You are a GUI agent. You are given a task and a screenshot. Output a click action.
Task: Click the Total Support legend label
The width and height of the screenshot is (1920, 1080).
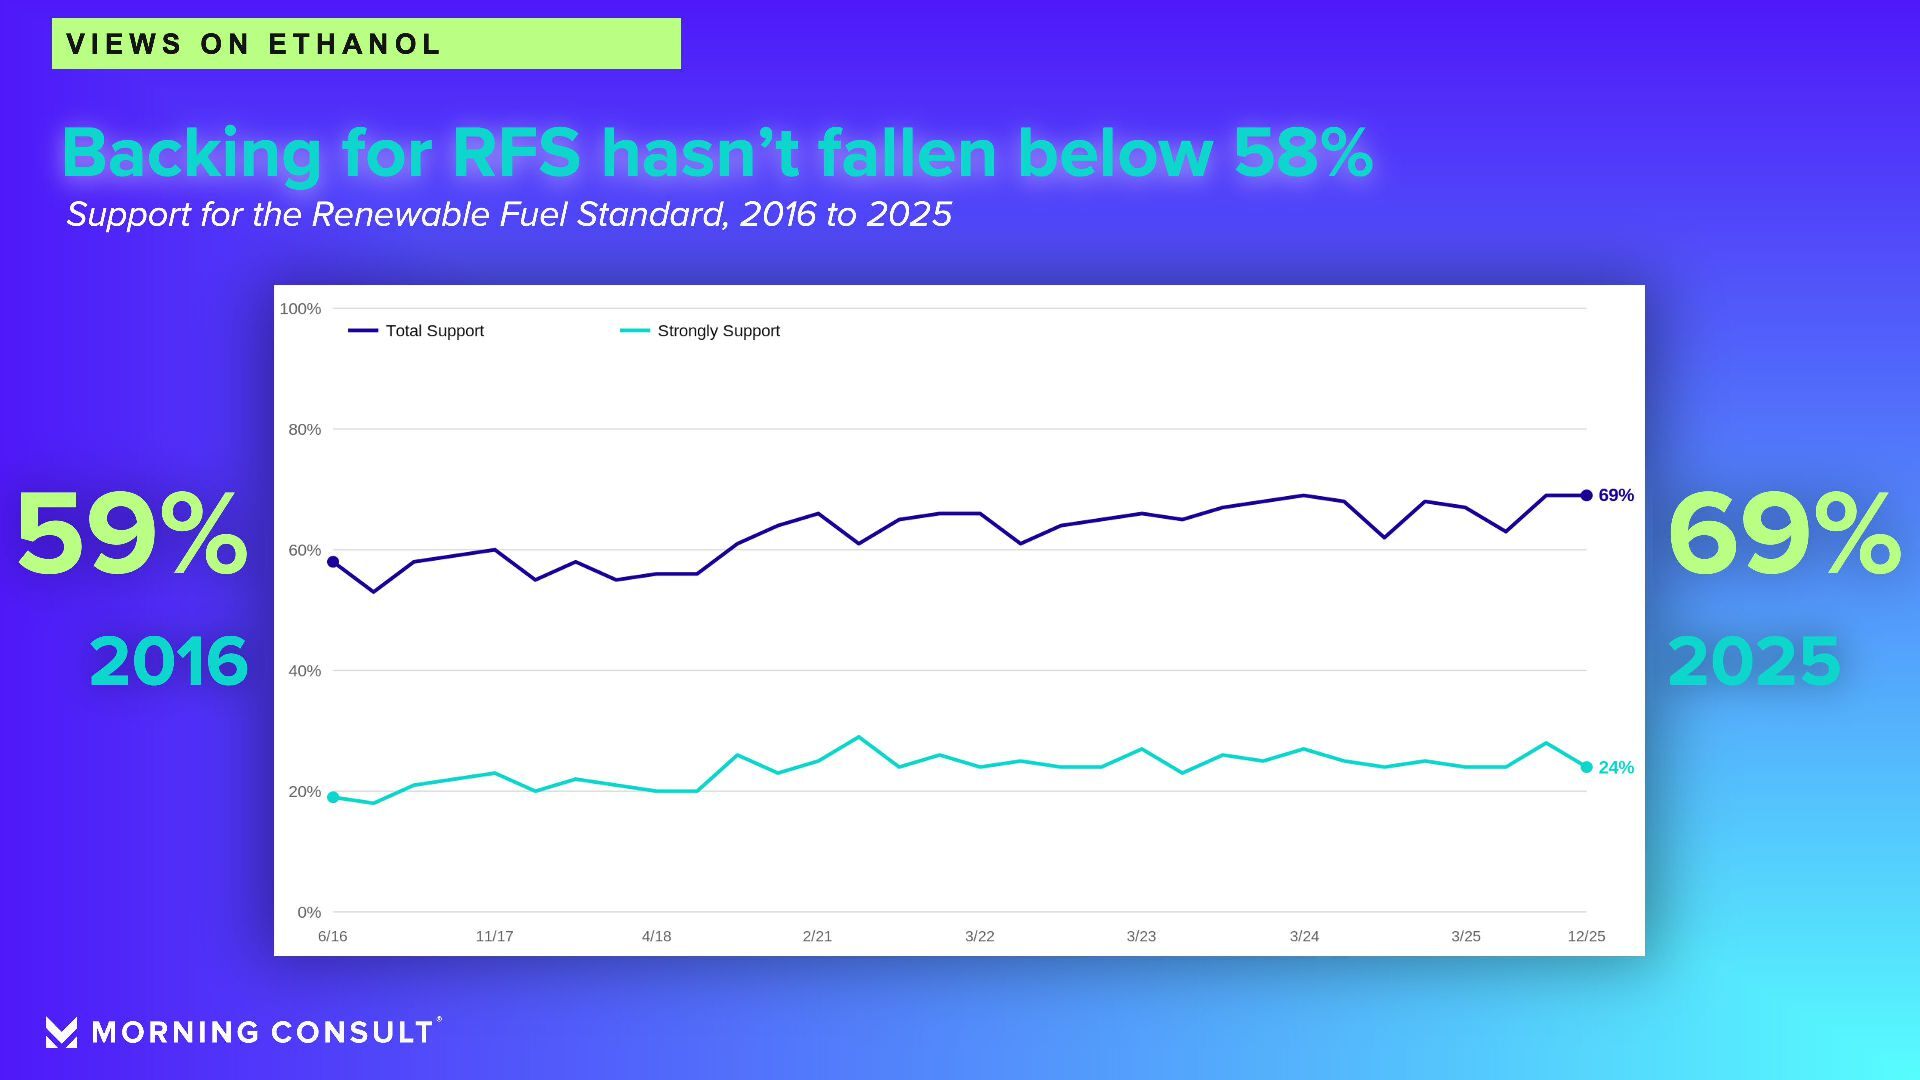(x=434, y=331)
